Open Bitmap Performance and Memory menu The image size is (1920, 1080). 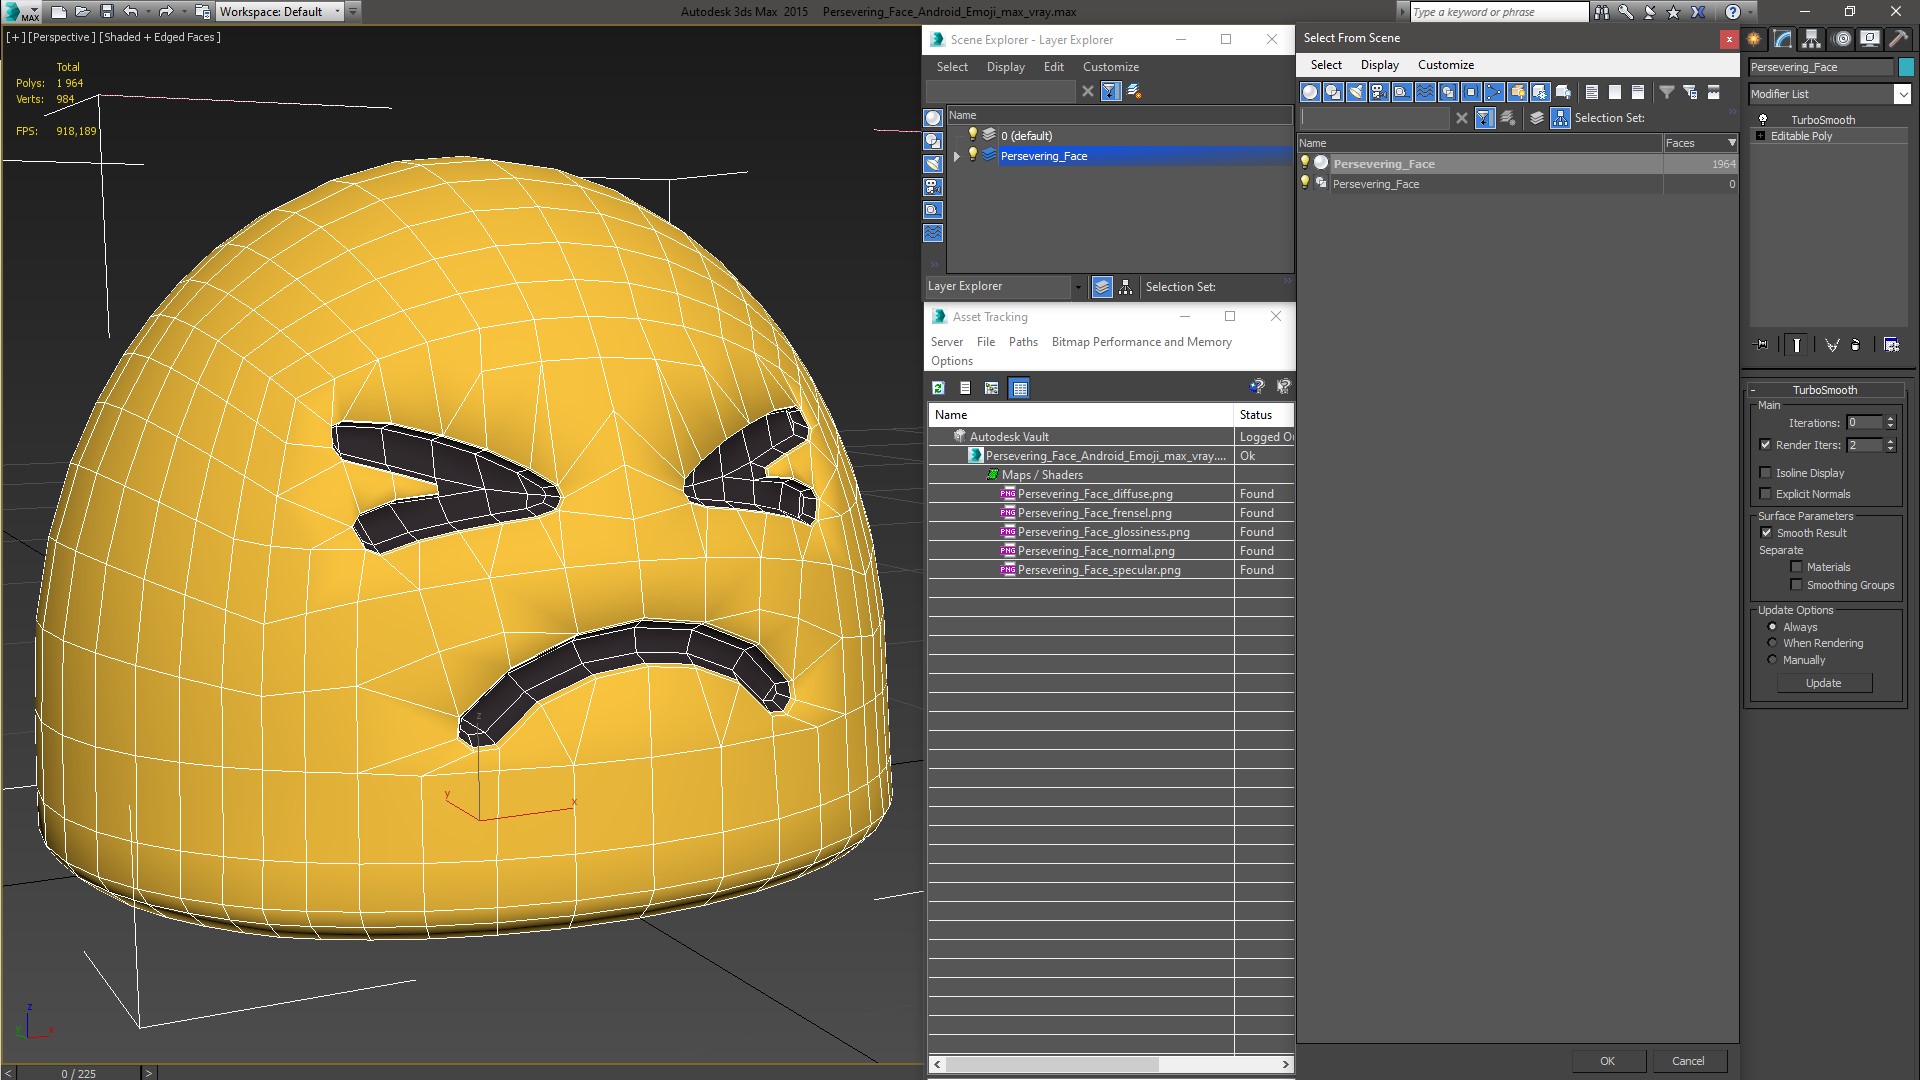[1141, 342]
